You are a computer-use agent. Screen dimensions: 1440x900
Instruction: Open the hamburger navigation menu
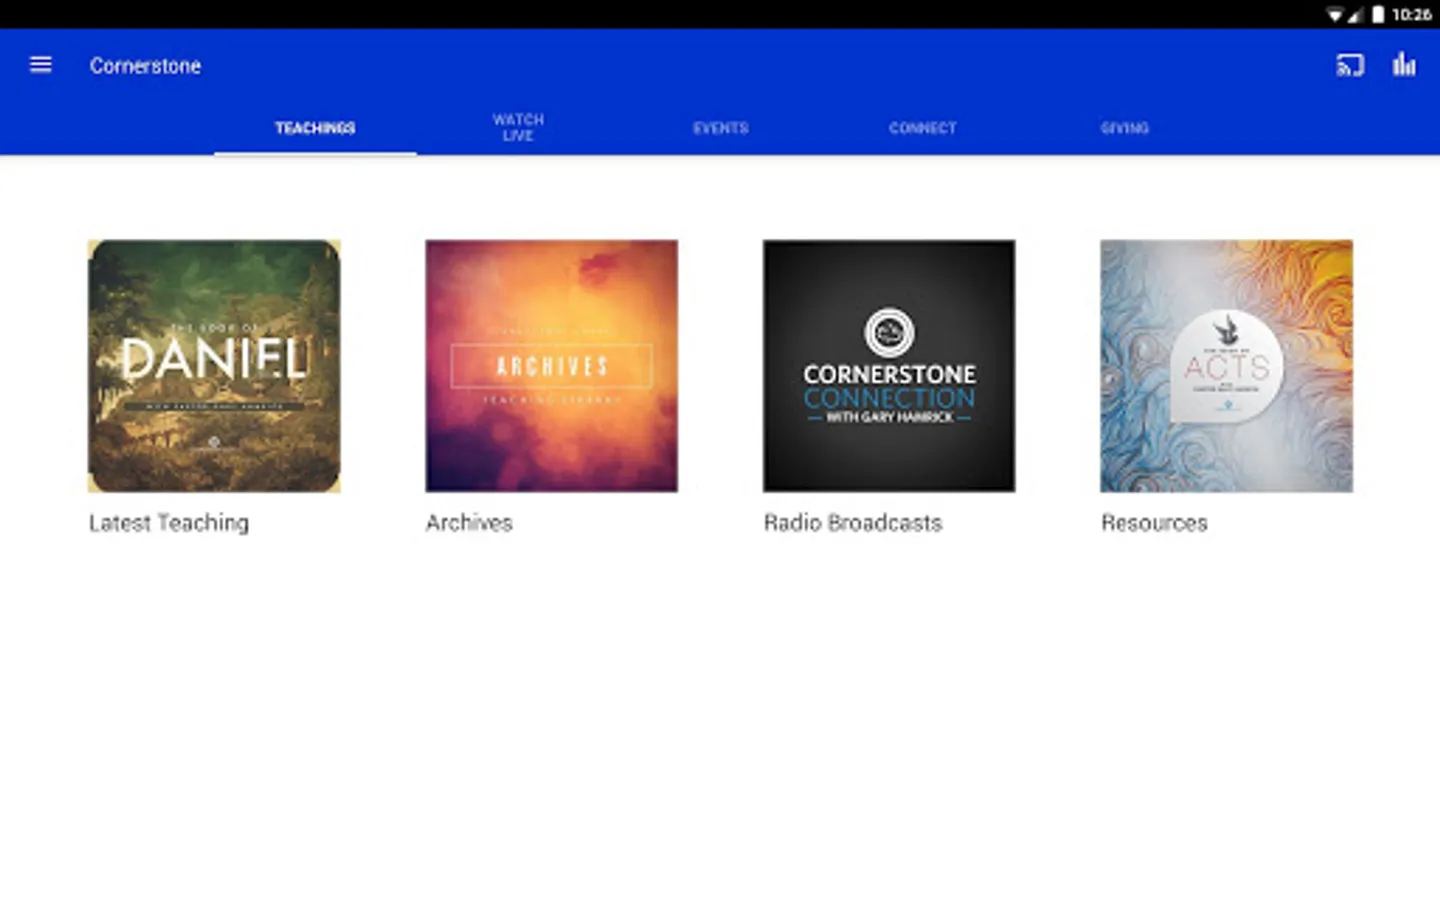click(x=41, y=65)
